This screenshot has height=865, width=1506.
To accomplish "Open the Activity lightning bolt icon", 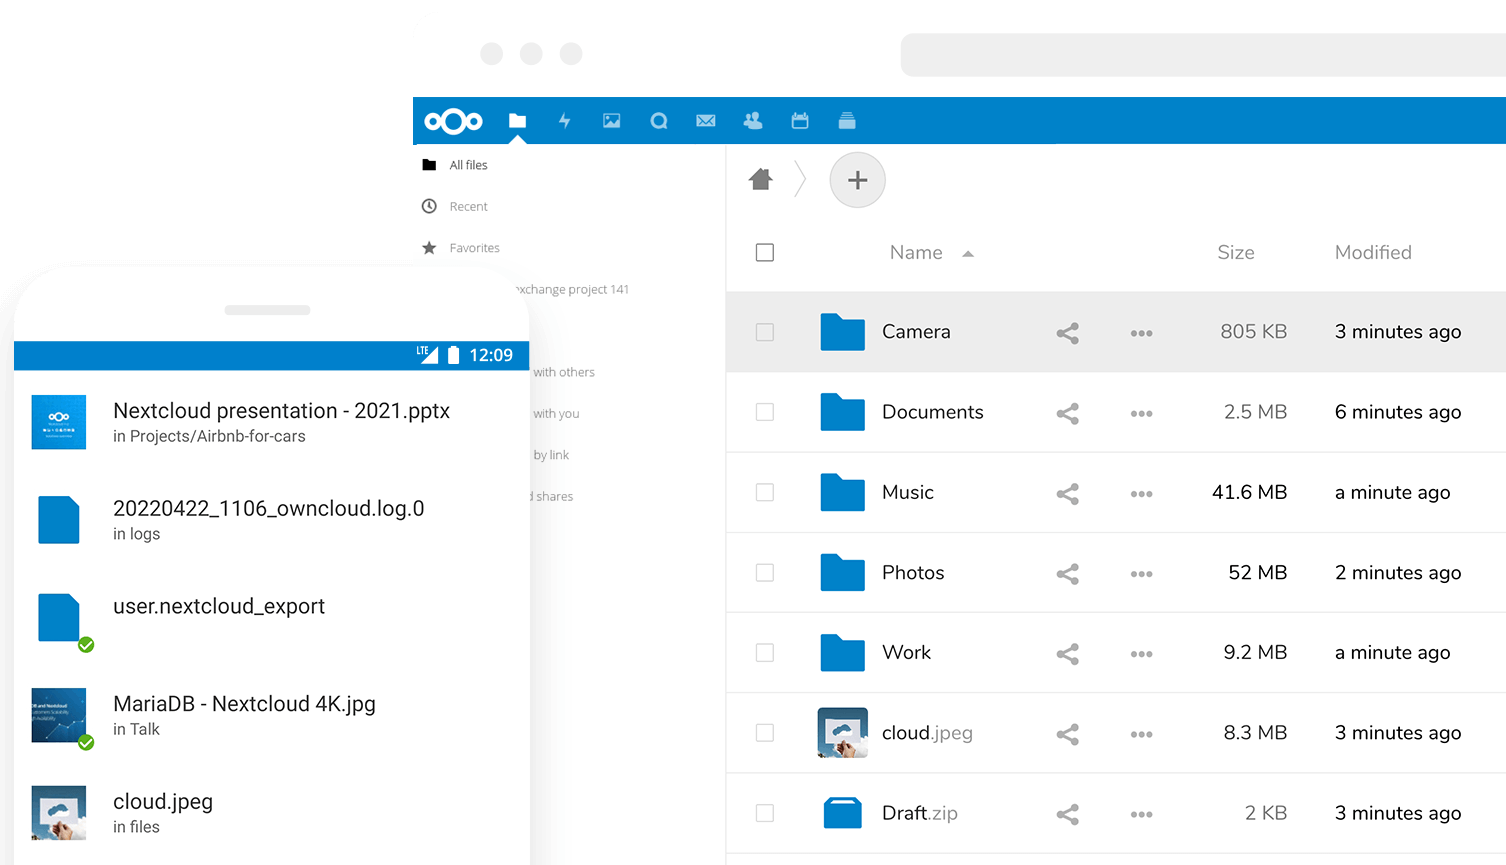I will point(564,121).
